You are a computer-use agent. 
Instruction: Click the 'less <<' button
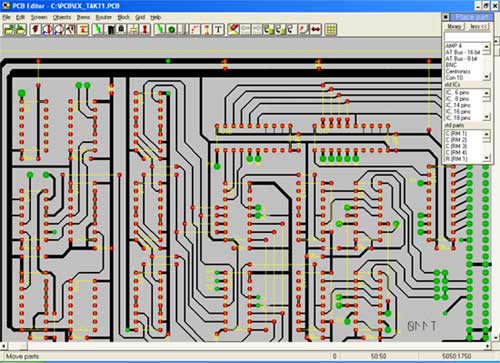coord(479,26)
